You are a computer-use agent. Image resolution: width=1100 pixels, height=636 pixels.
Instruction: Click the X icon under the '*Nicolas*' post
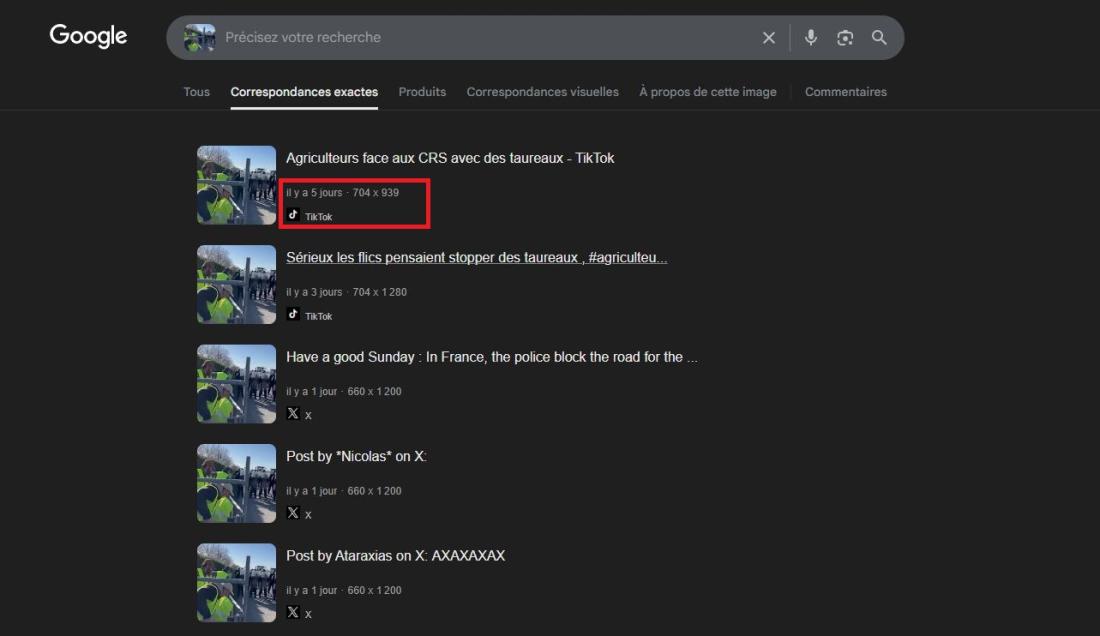coord(293,513)
